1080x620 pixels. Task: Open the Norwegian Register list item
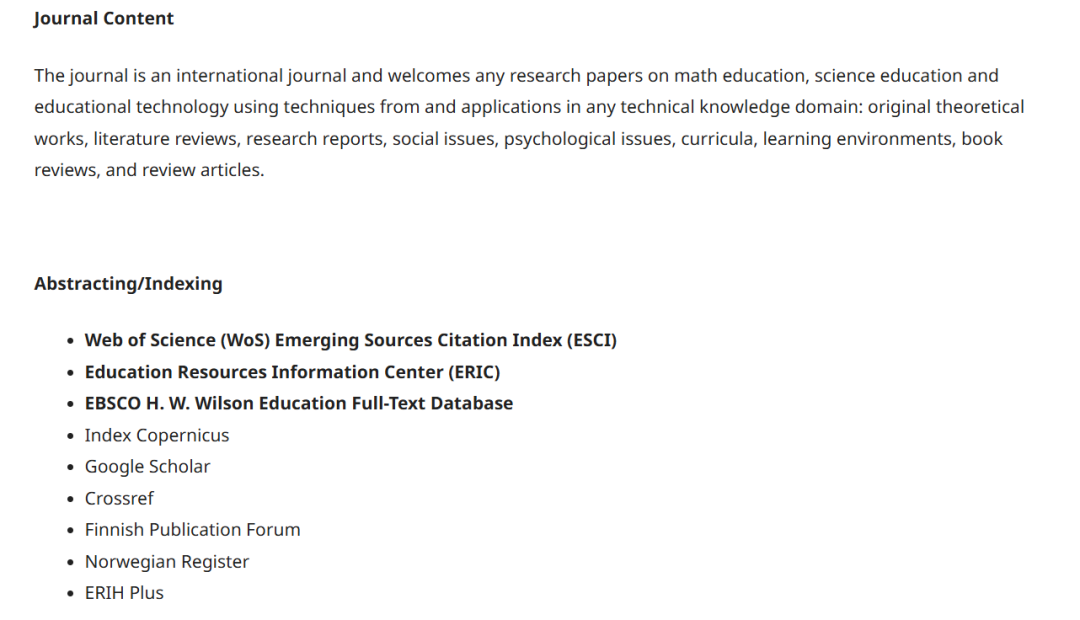(x=167, y=561)
